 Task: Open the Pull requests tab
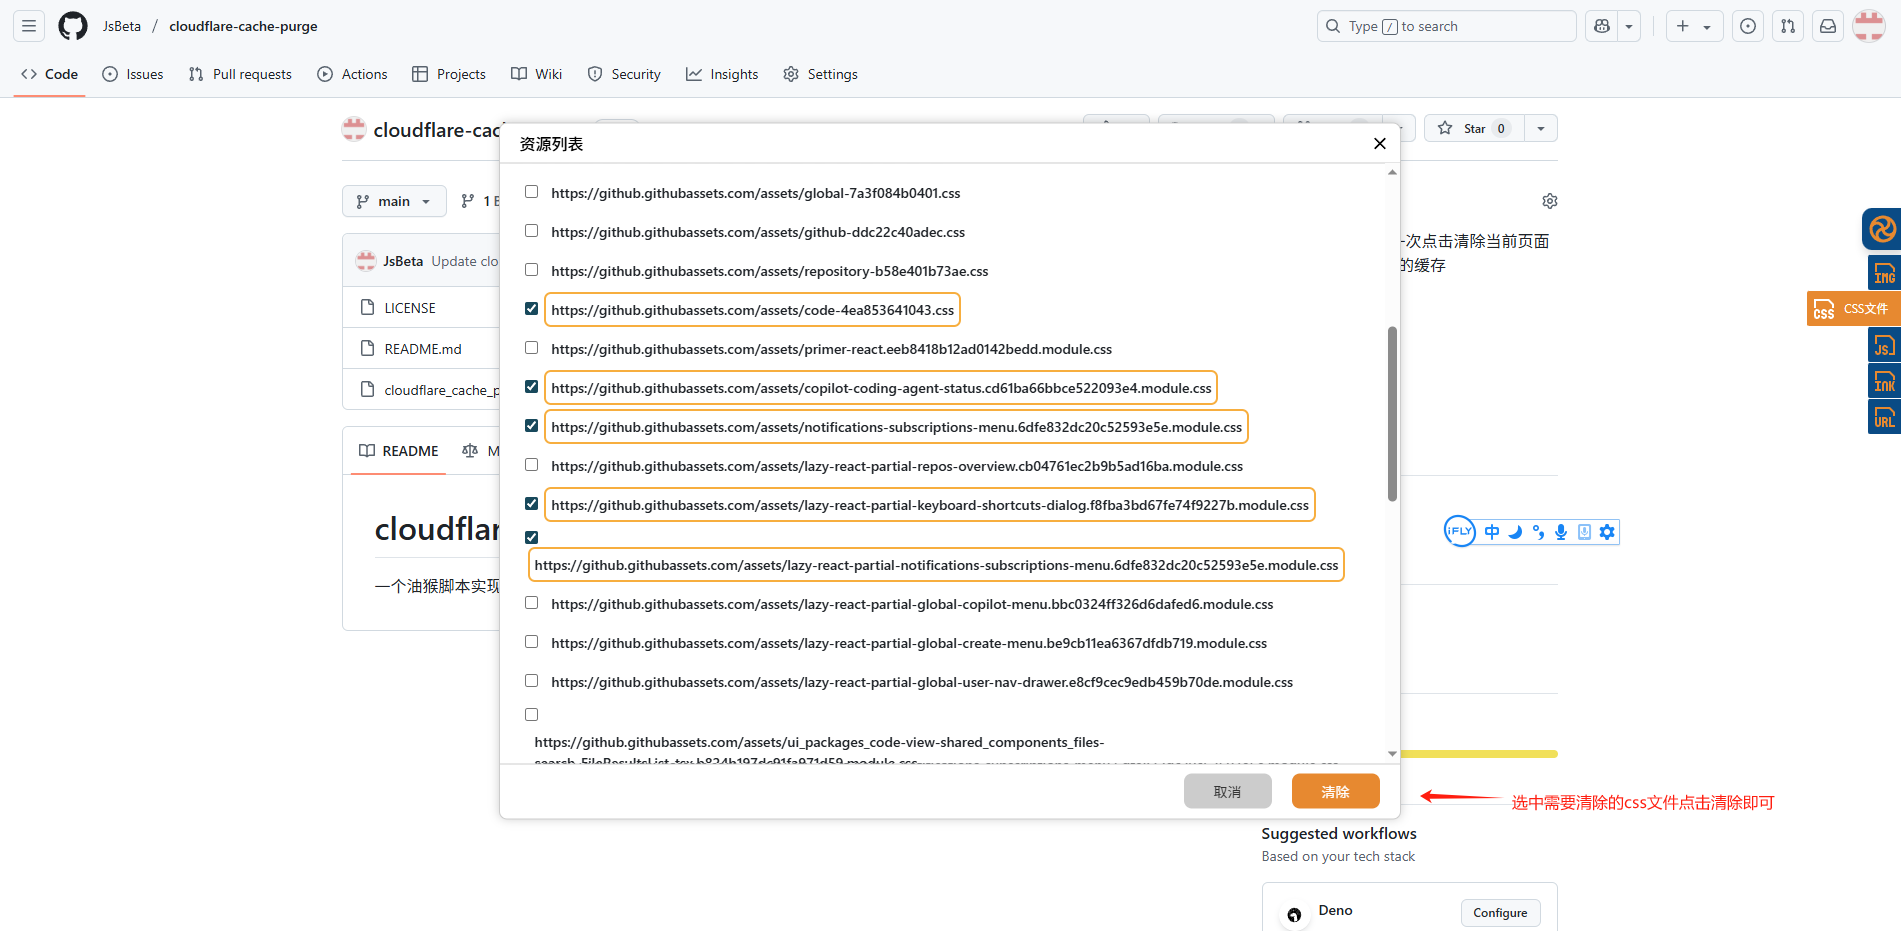click(240, 74)
